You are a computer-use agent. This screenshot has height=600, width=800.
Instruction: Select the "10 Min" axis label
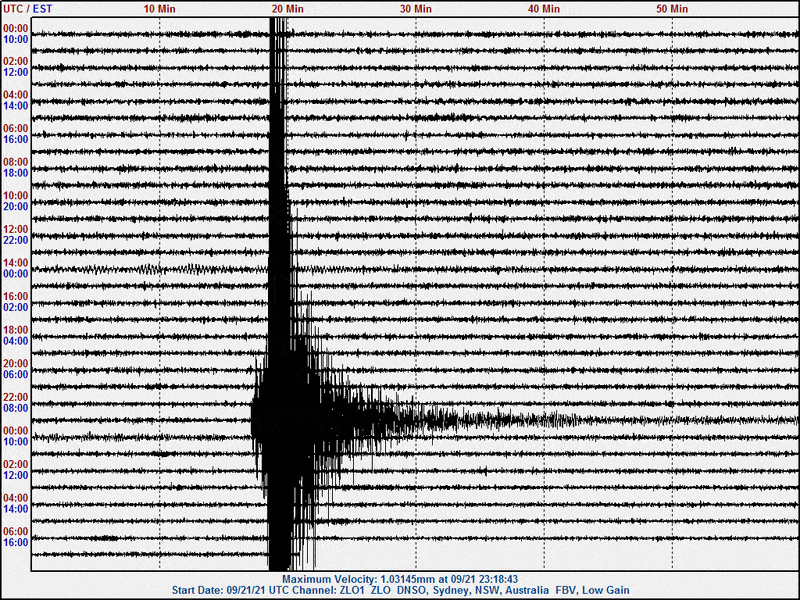point(159,9)
